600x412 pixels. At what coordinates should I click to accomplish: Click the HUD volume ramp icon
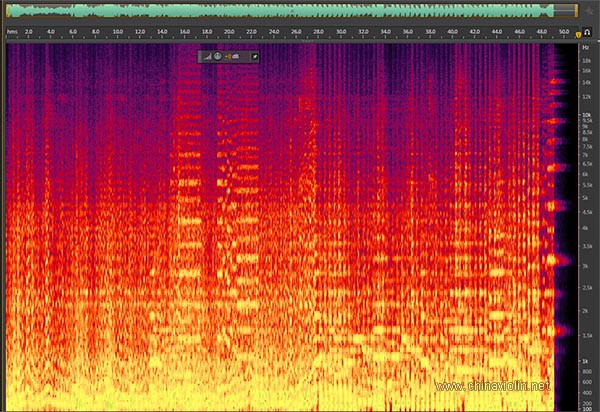208,57
